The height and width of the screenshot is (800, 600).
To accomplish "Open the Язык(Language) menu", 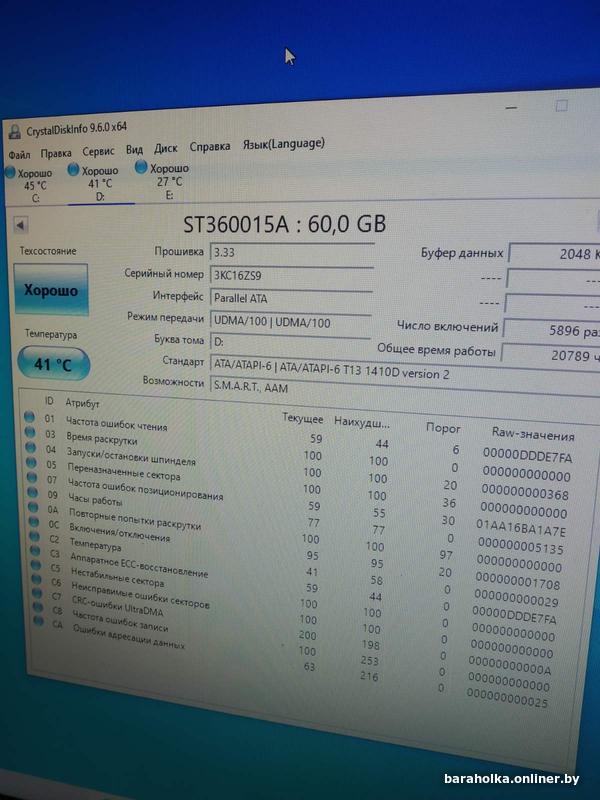I will pos(283,144).
